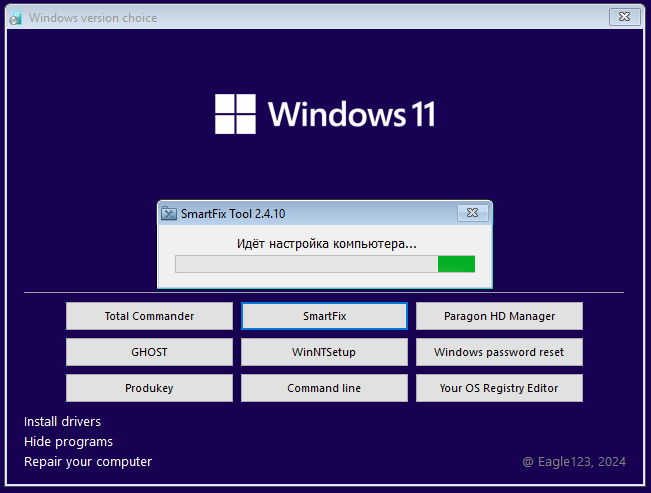Click the SmartFix Tool title bar icon
Viewport: 651px width, 493px height.
(169, 213)
